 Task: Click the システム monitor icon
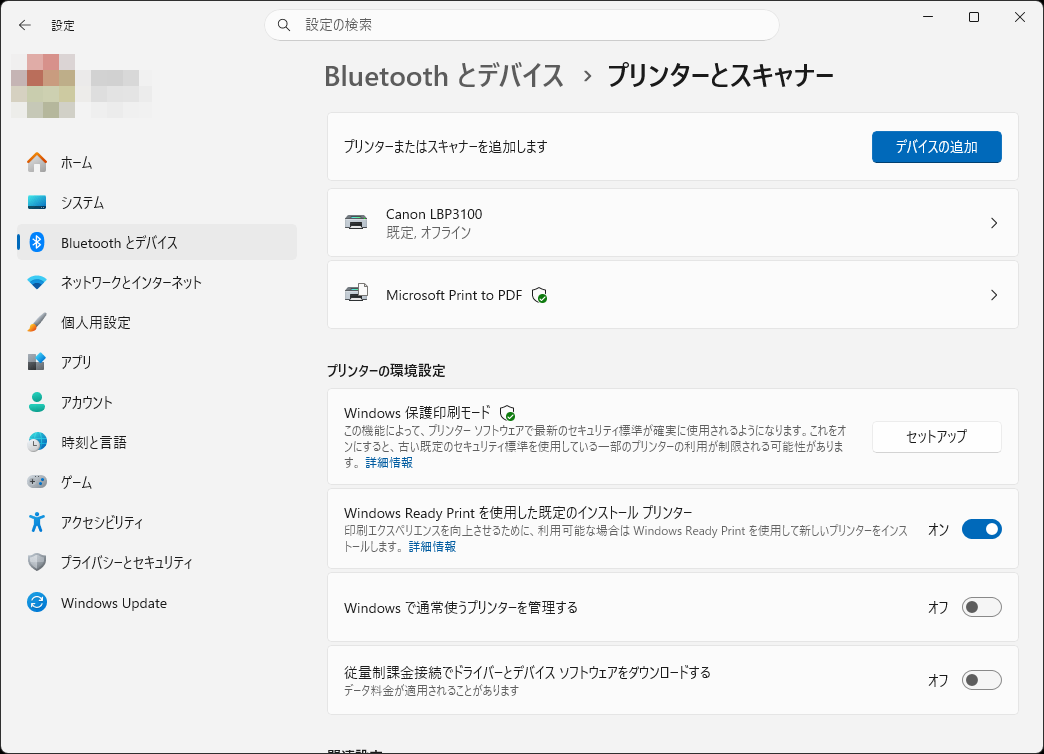pyautogui.click(x=37, y=202)
